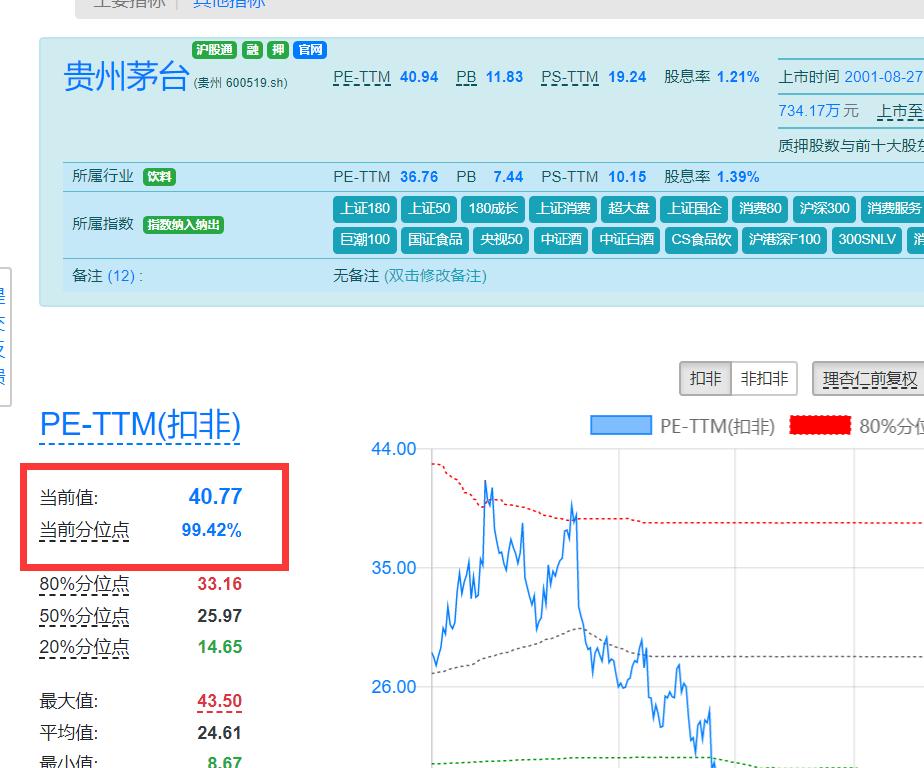Open the PE-TTM indicator link
The height and width of the screenshot is (768, 924).
click(361, 77)
